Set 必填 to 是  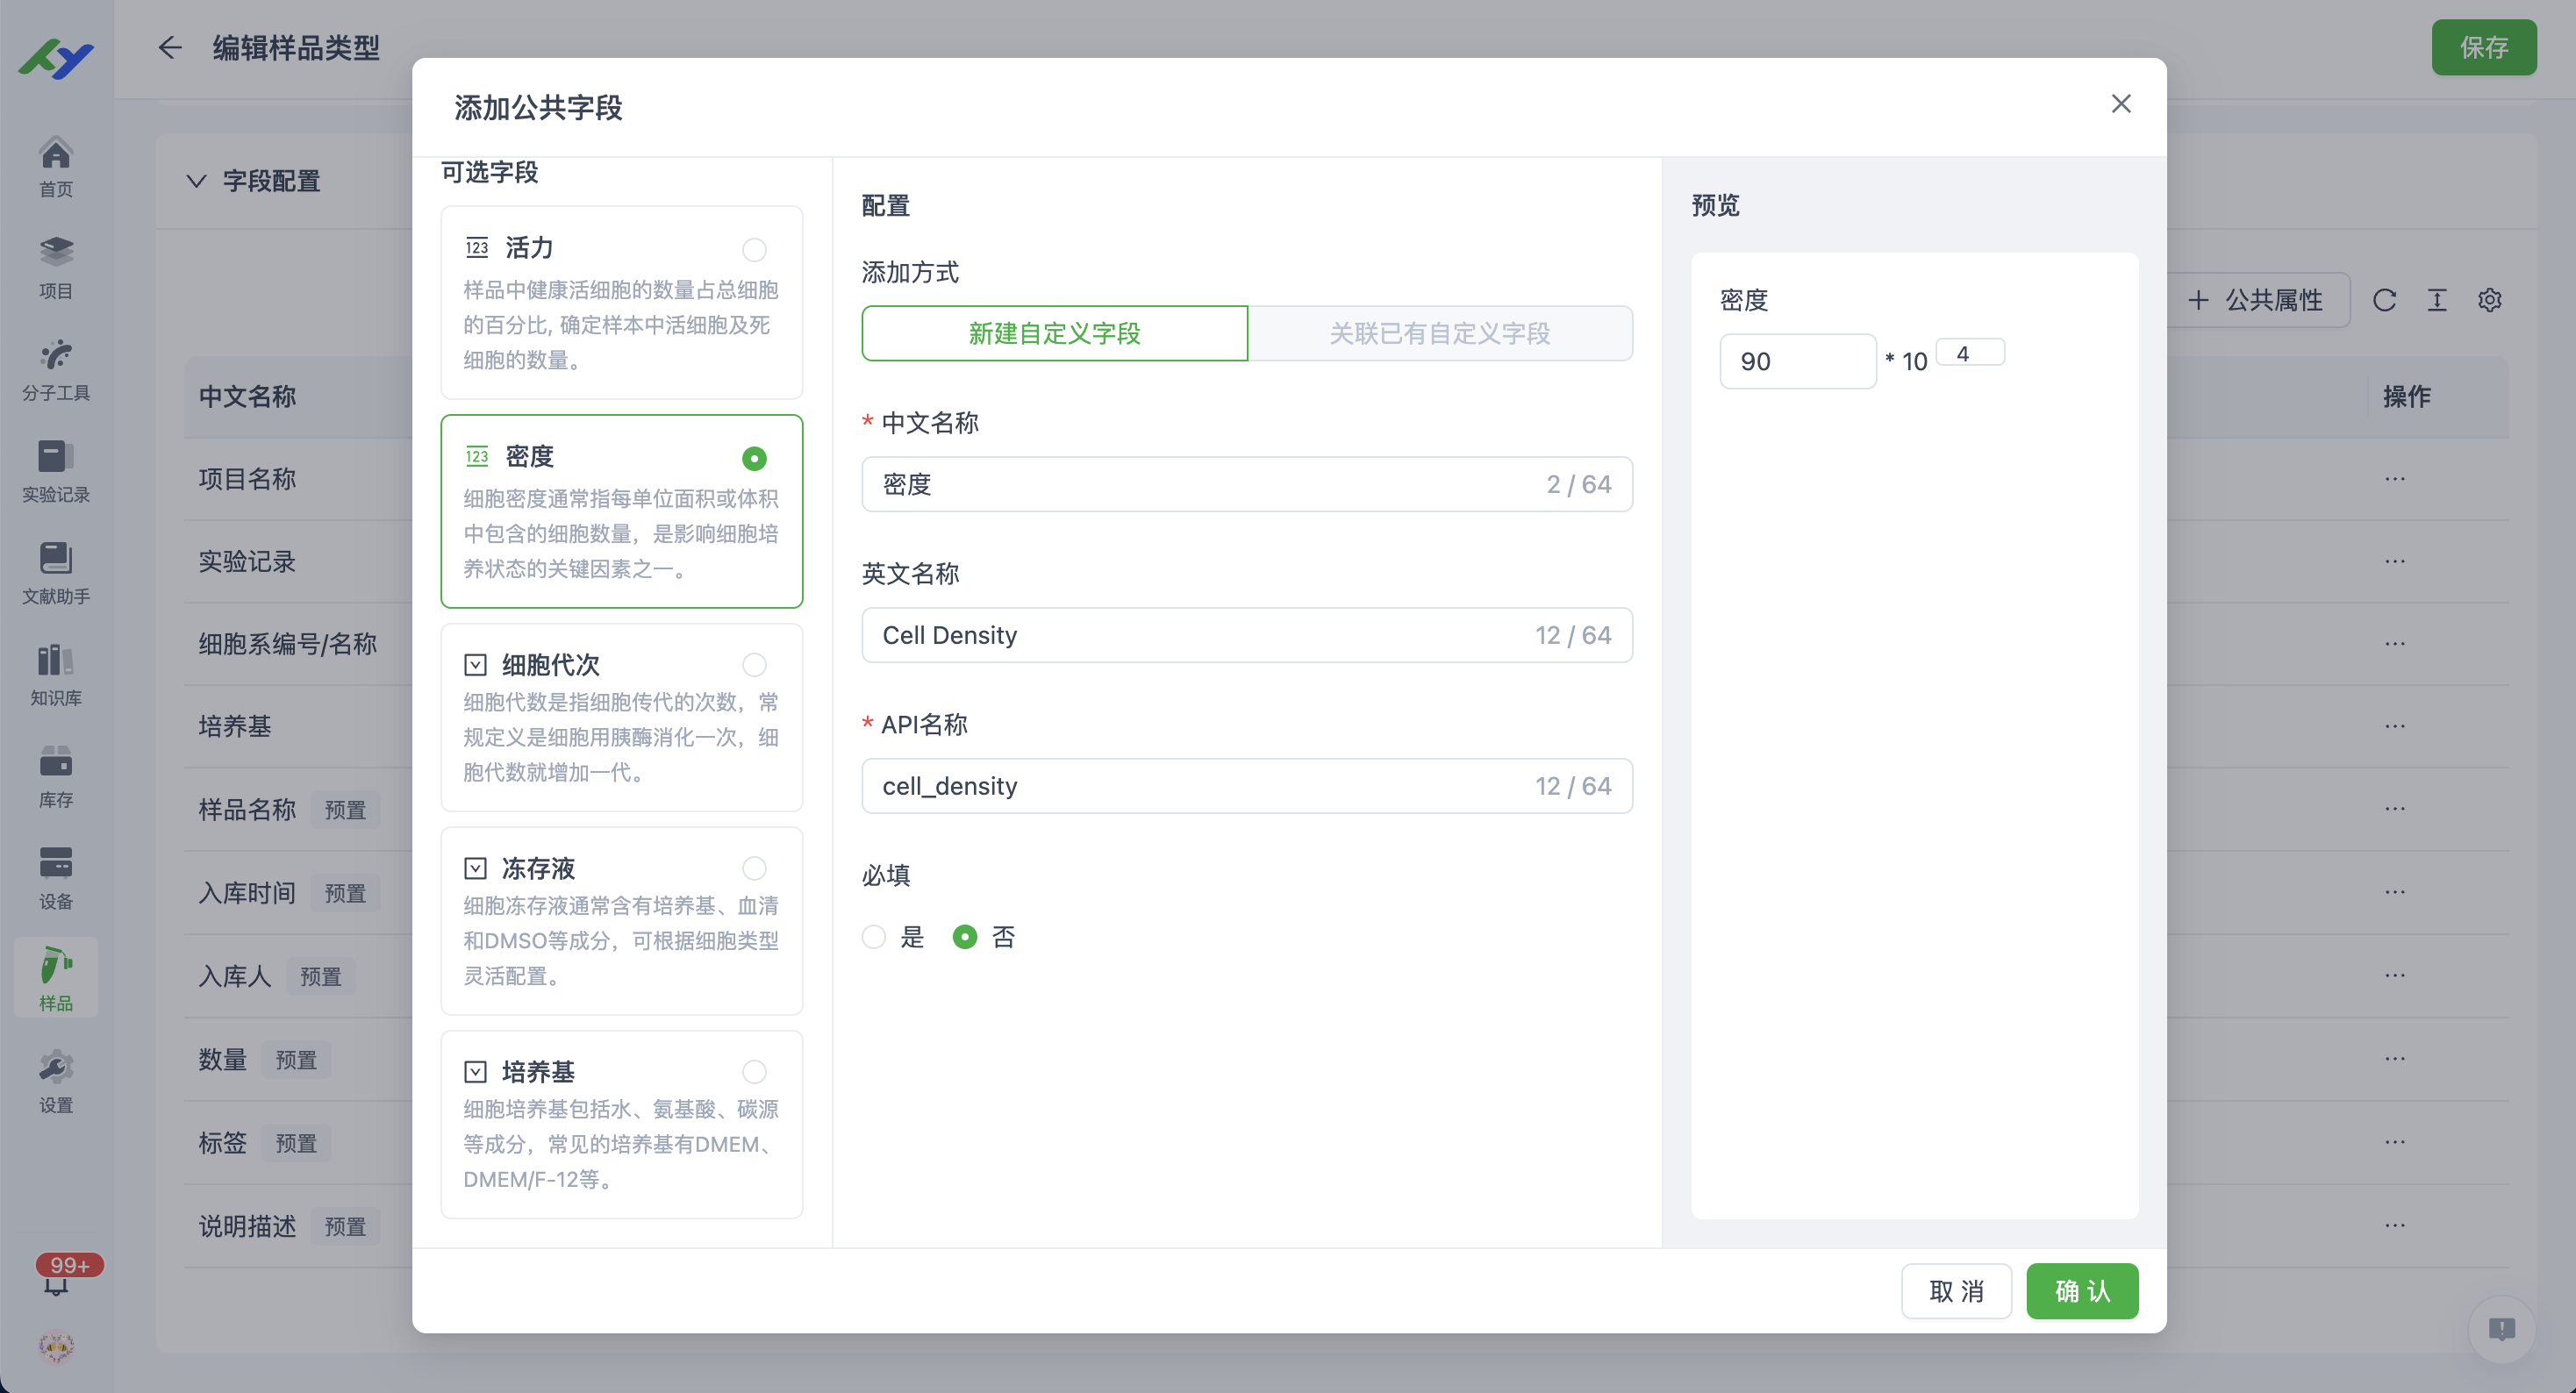pyautogui.click(x=874, y=937)
